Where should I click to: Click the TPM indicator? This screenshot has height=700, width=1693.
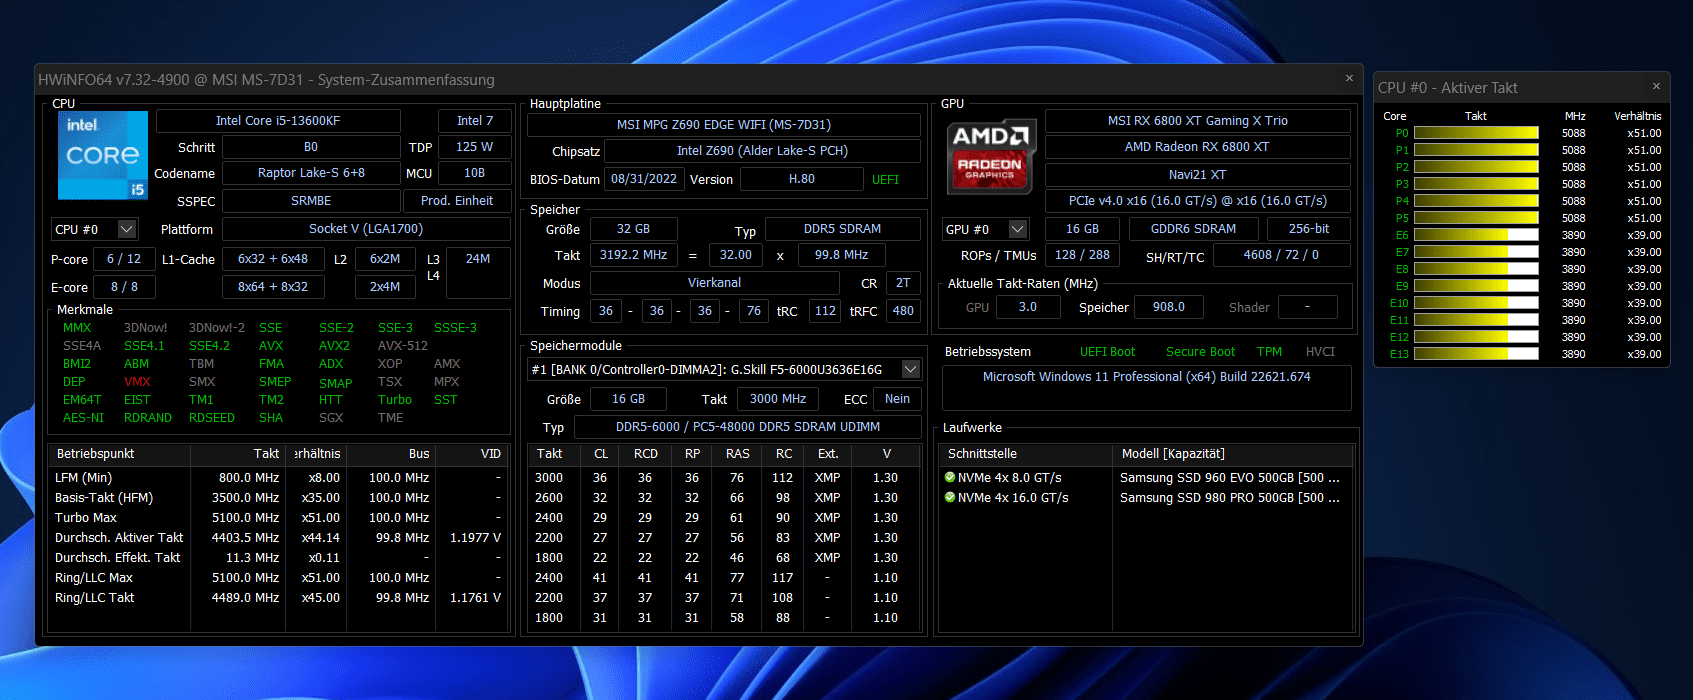coord(1270,352)
